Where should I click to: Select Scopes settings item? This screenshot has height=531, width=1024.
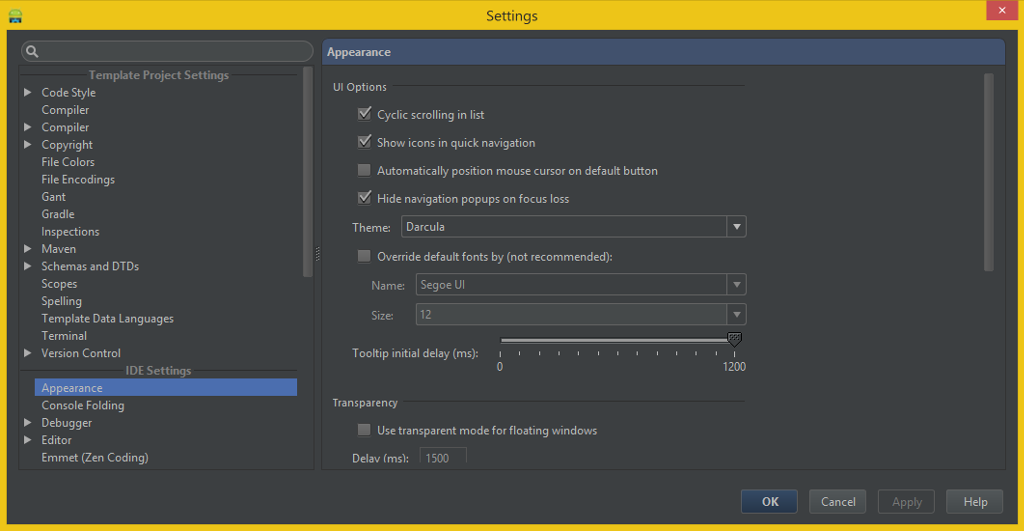[59, 283]
